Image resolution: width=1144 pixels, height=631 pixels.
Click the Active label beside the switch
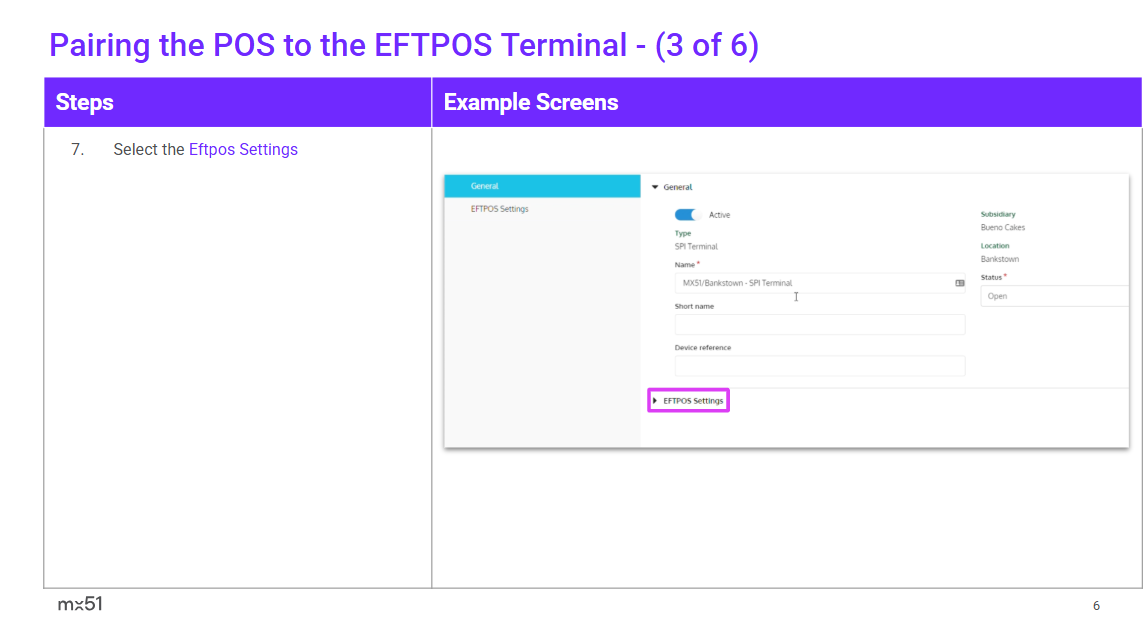(x=720, y=215)
